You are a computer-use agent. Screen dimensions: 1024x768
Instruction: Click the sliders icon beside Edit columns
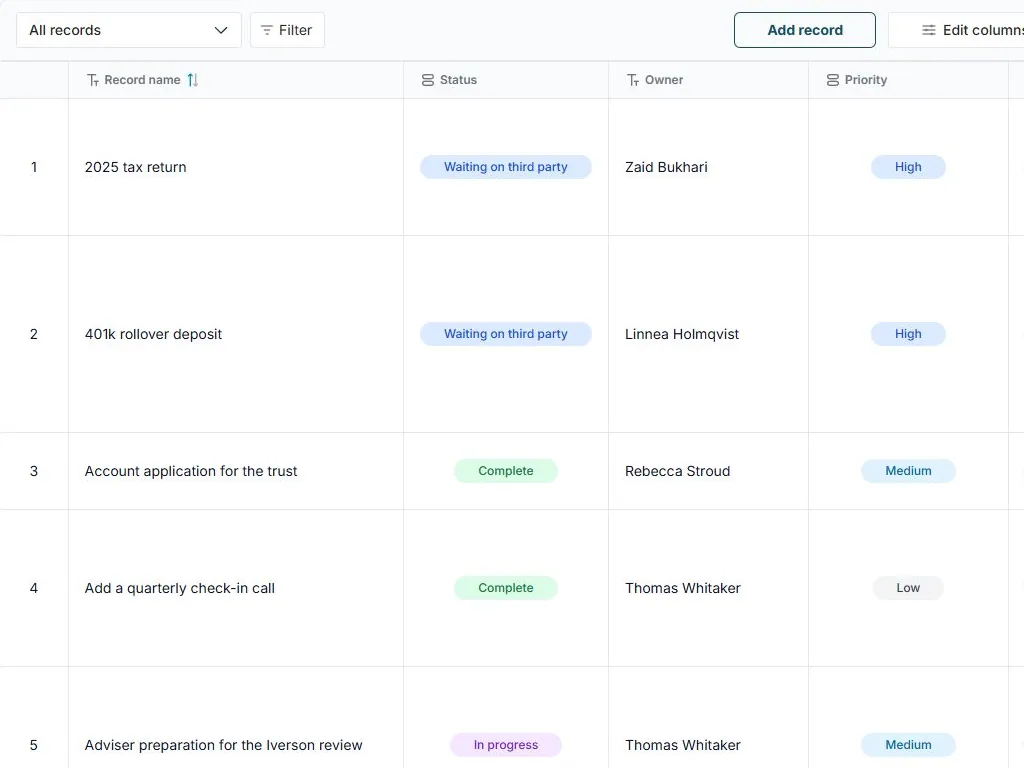tap(929, 30)
